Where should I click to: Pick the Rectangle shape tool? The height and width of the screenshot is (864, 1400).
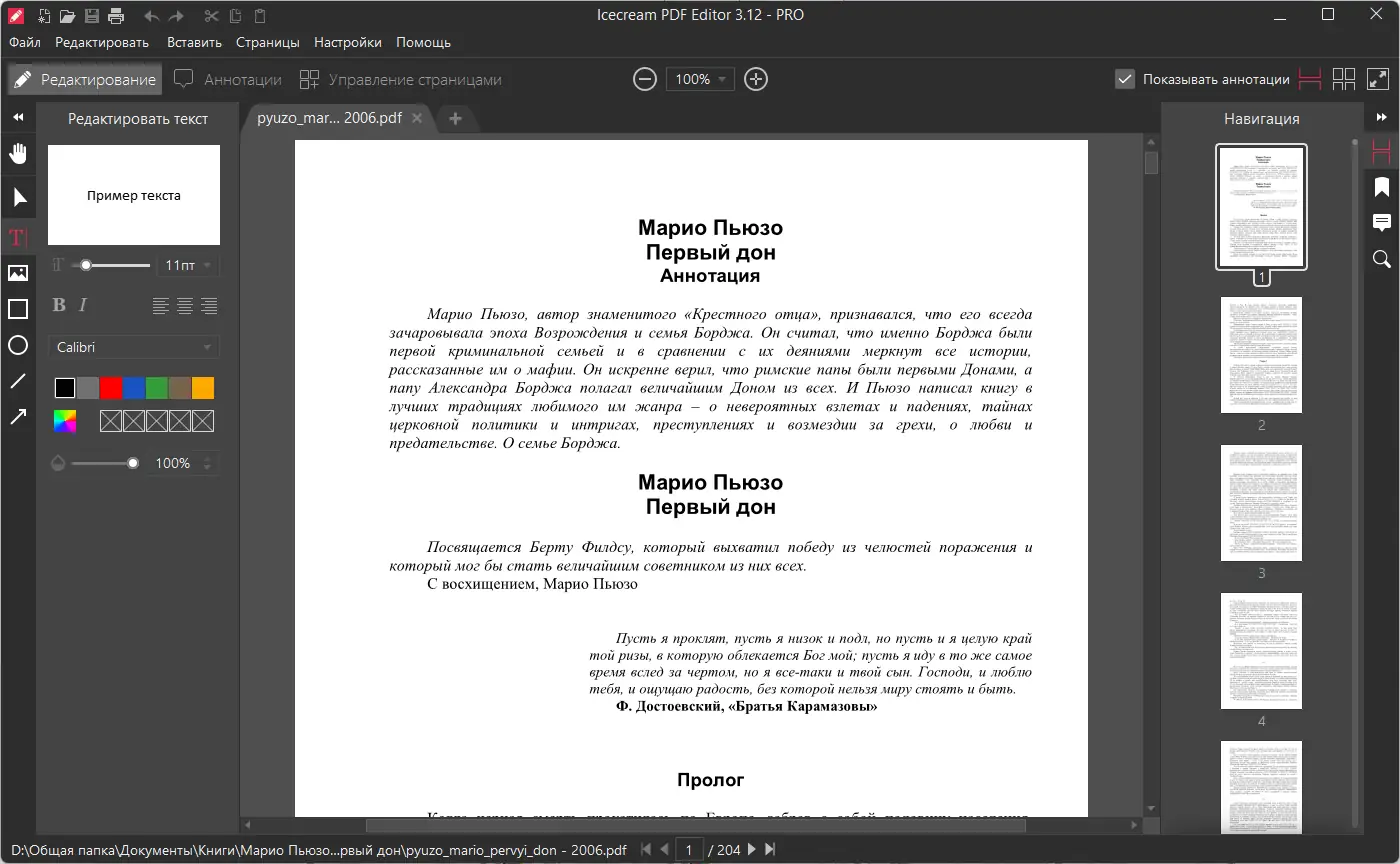click(18, 309)
